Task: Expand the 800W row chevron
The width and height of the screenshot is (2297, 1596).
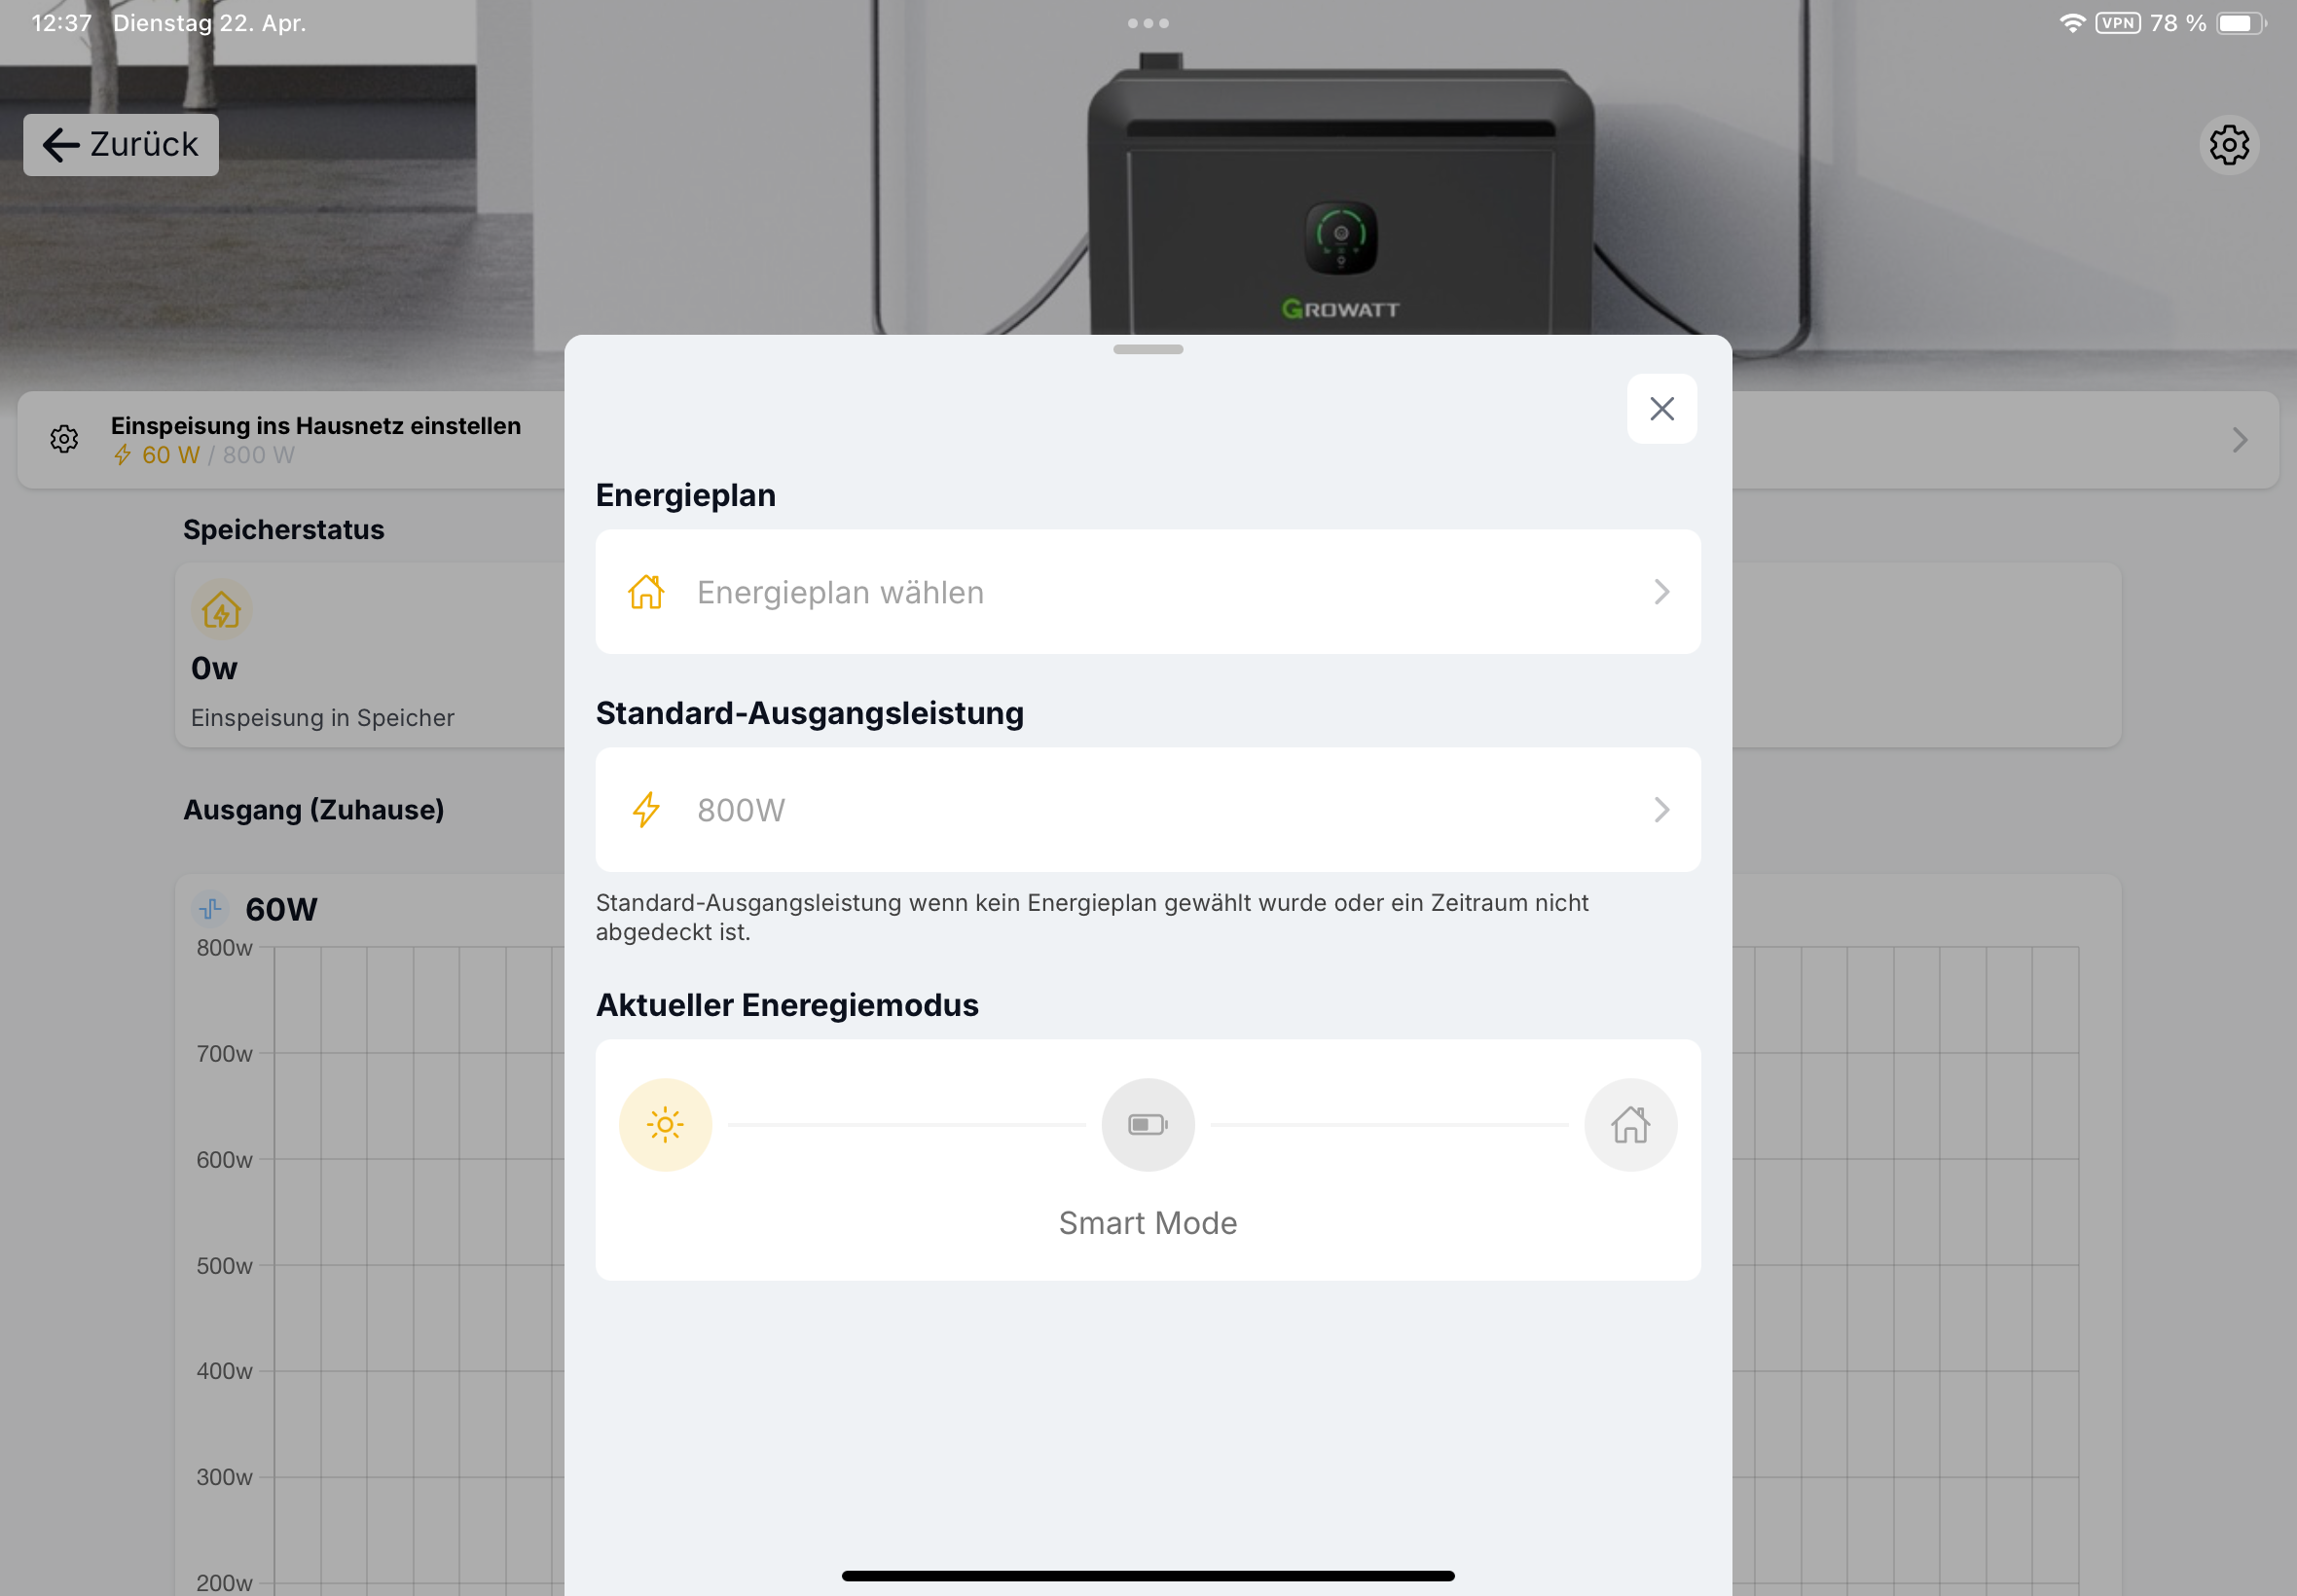Action: click(1661, 810)
